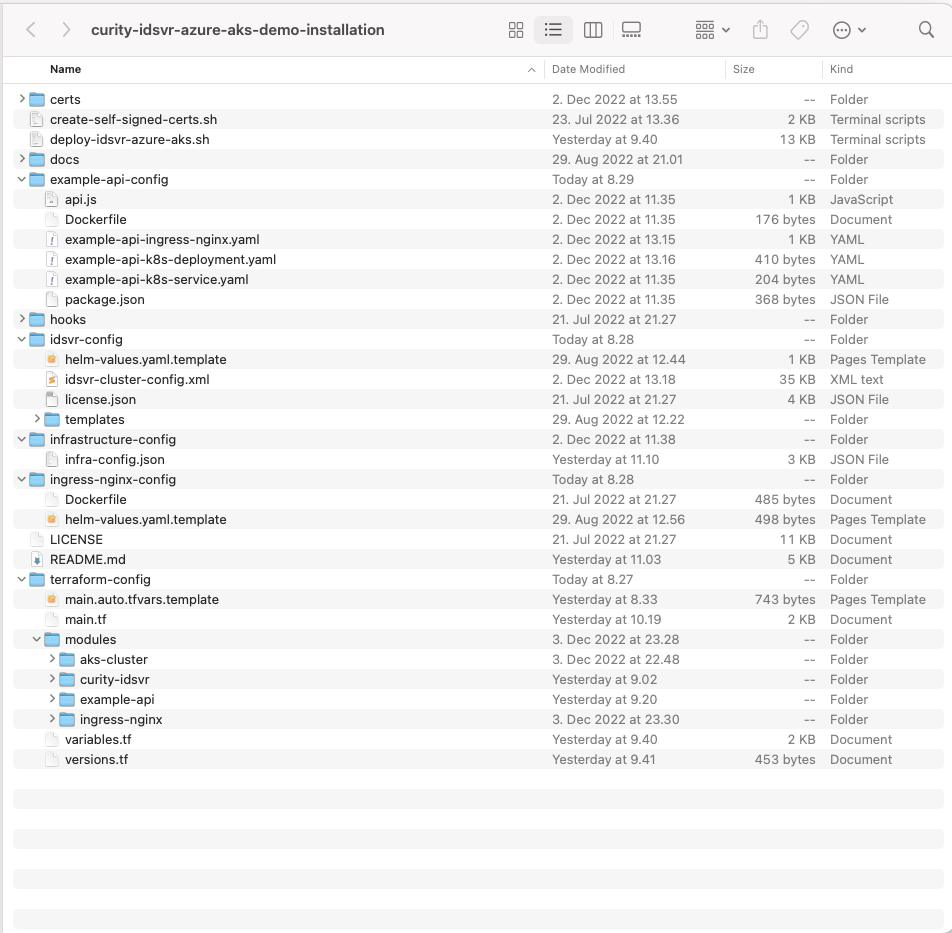Image resolution: width=952 pixels, height=933 pixels.
Task: Click the Tags icon in the toolbar
Action: click(x=799, y=30)
